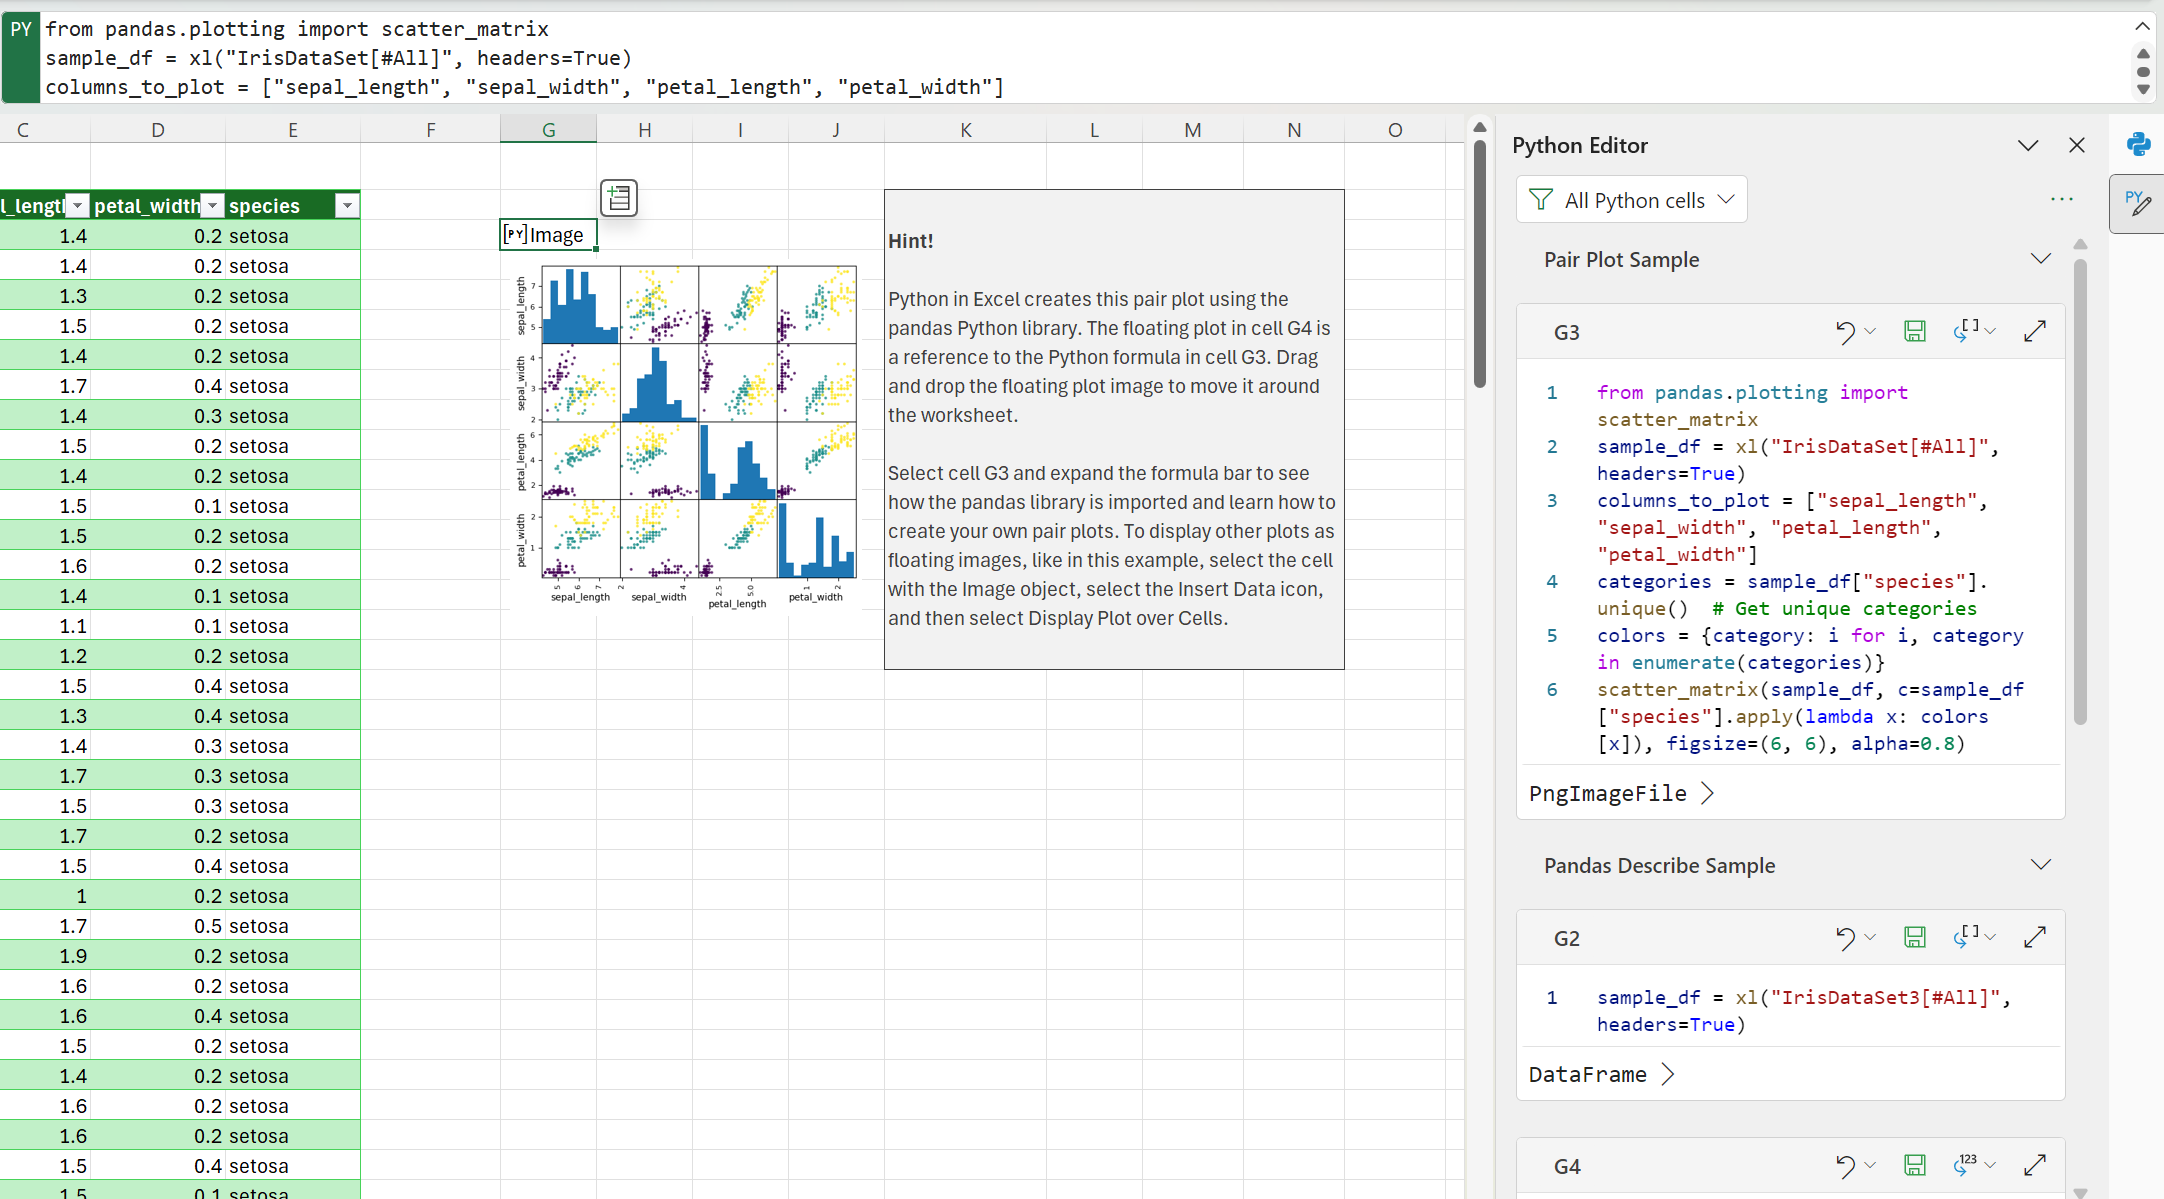Click the Python Editor filter icon
Image resolution: width=2164 pixels, height=1199 pixels.
(x=1541, y=199)
